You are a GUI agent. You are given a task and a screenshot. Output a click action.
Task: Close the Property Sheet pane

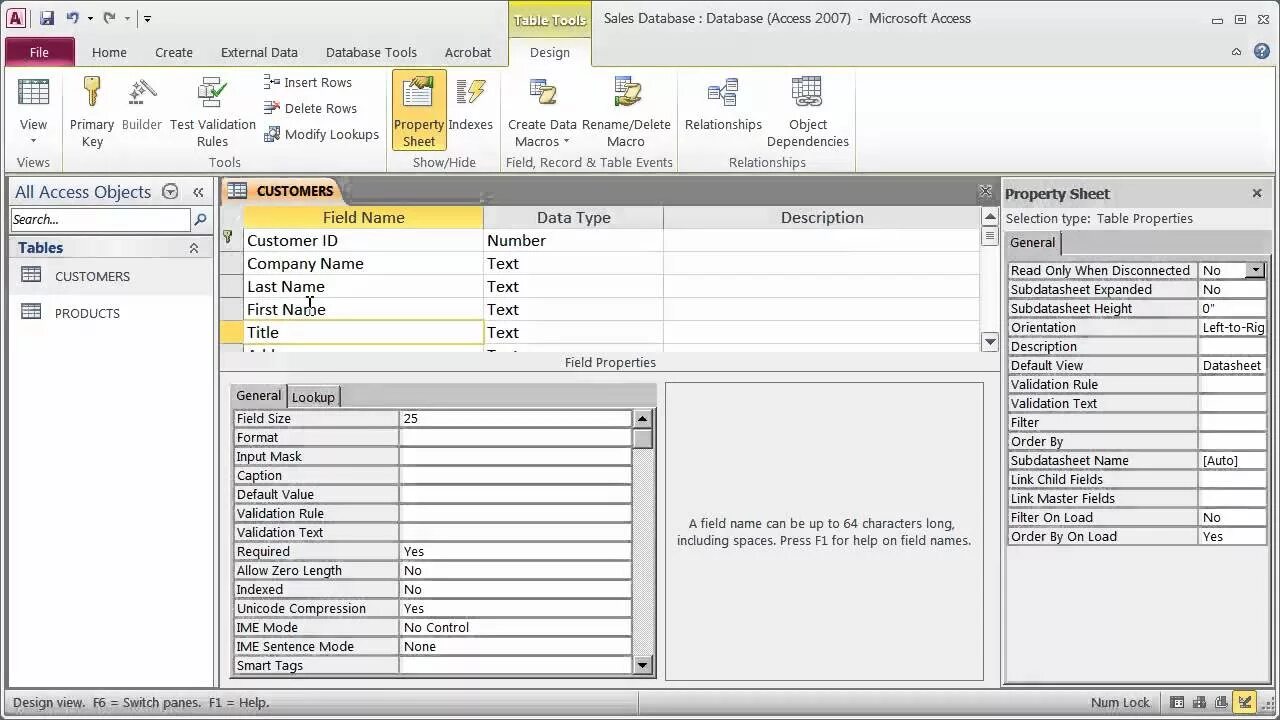tap(1257, 193)
